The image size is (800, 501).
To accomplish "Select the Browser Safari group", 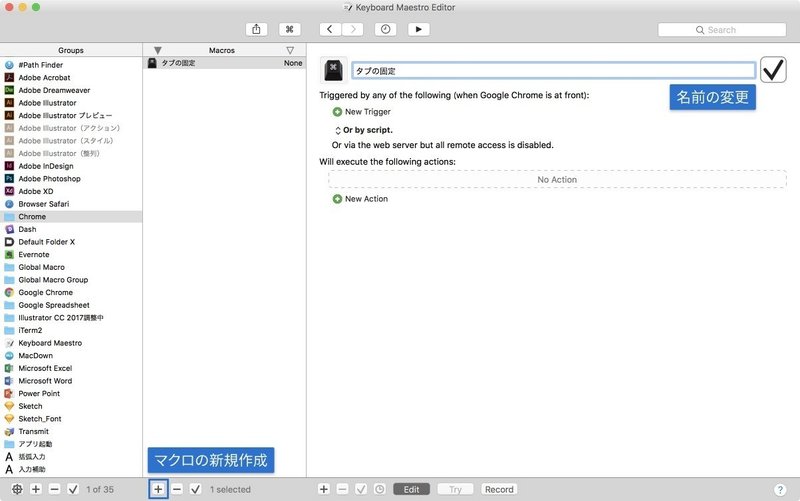I will click(71, 204).
